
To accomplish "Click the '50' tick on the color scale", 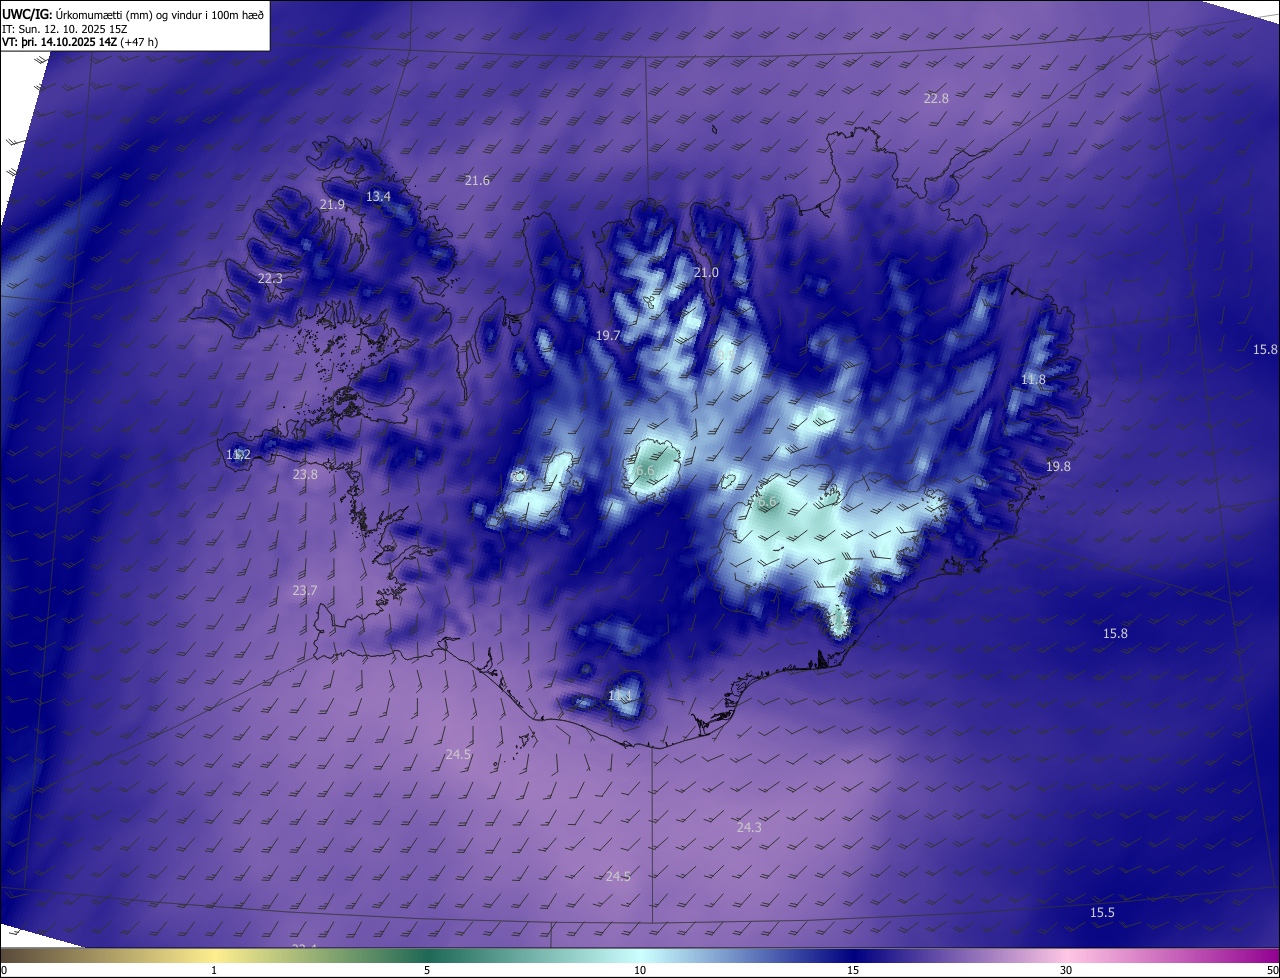I will [x=1272, y=970].
